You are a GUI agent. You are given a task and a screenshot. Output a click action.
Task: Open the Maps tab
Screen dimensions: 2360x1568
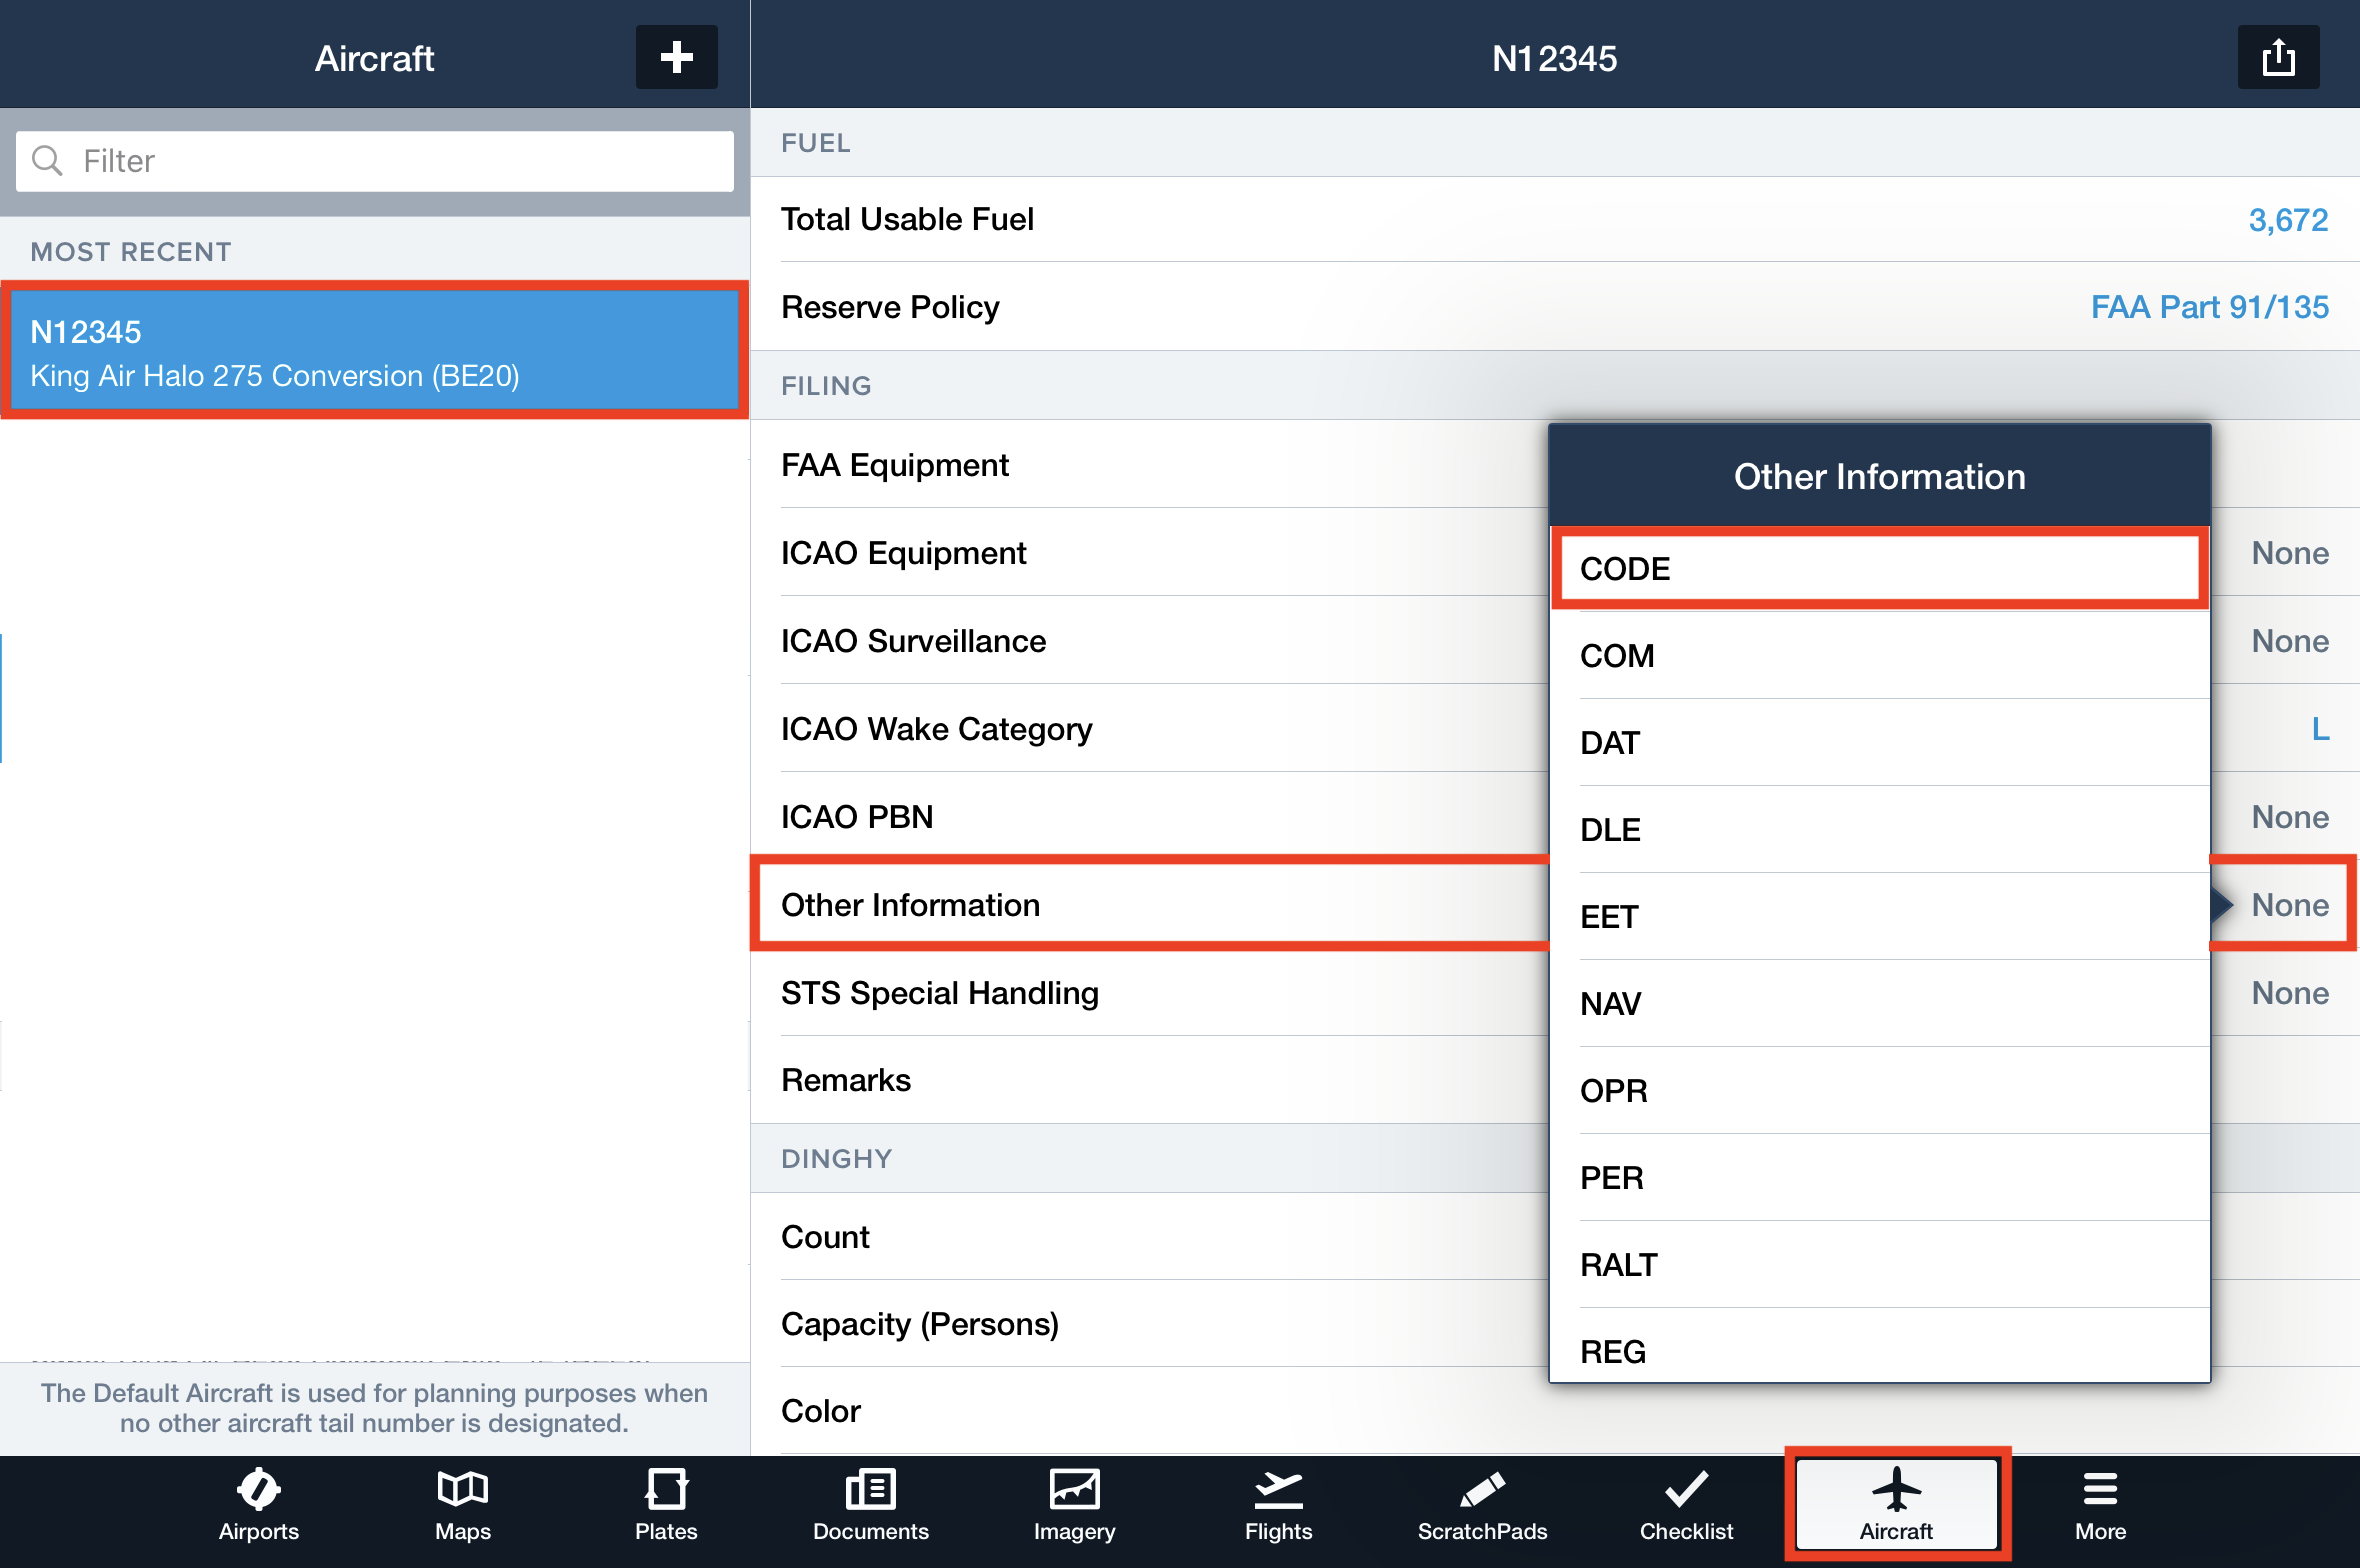462,1505
